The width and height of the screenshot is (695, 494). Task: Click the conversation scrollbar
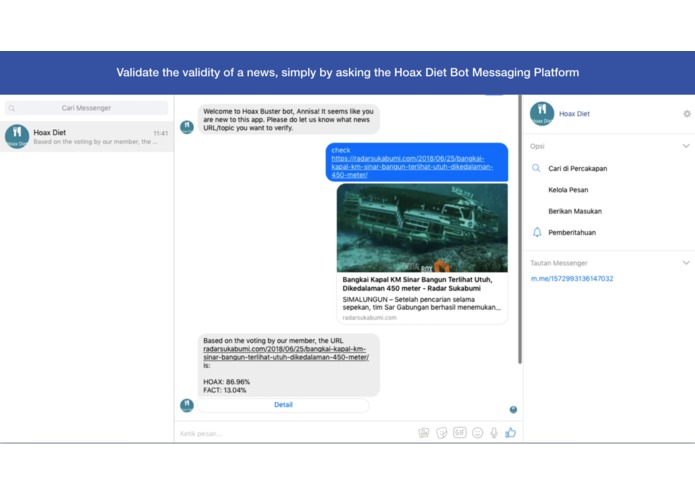[x=519, y=229]
